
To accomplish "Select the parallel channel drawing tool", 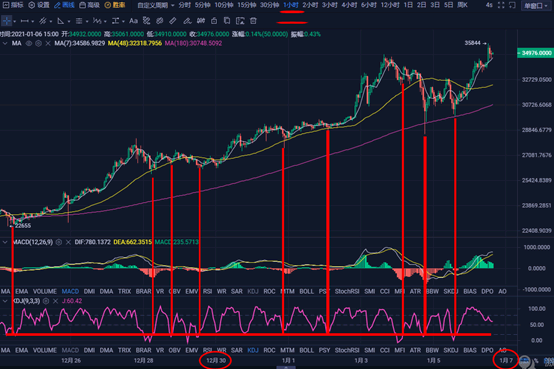I will tap(43, 21).
